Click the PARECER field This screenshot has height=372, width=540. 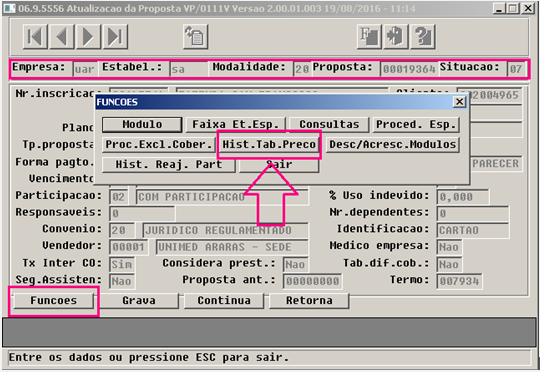point(496,164)
